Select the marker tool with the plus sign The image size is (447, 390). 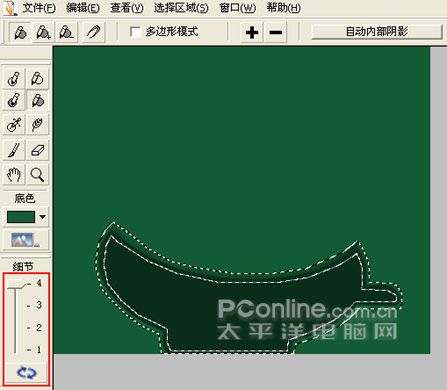[x=43, y=32]
